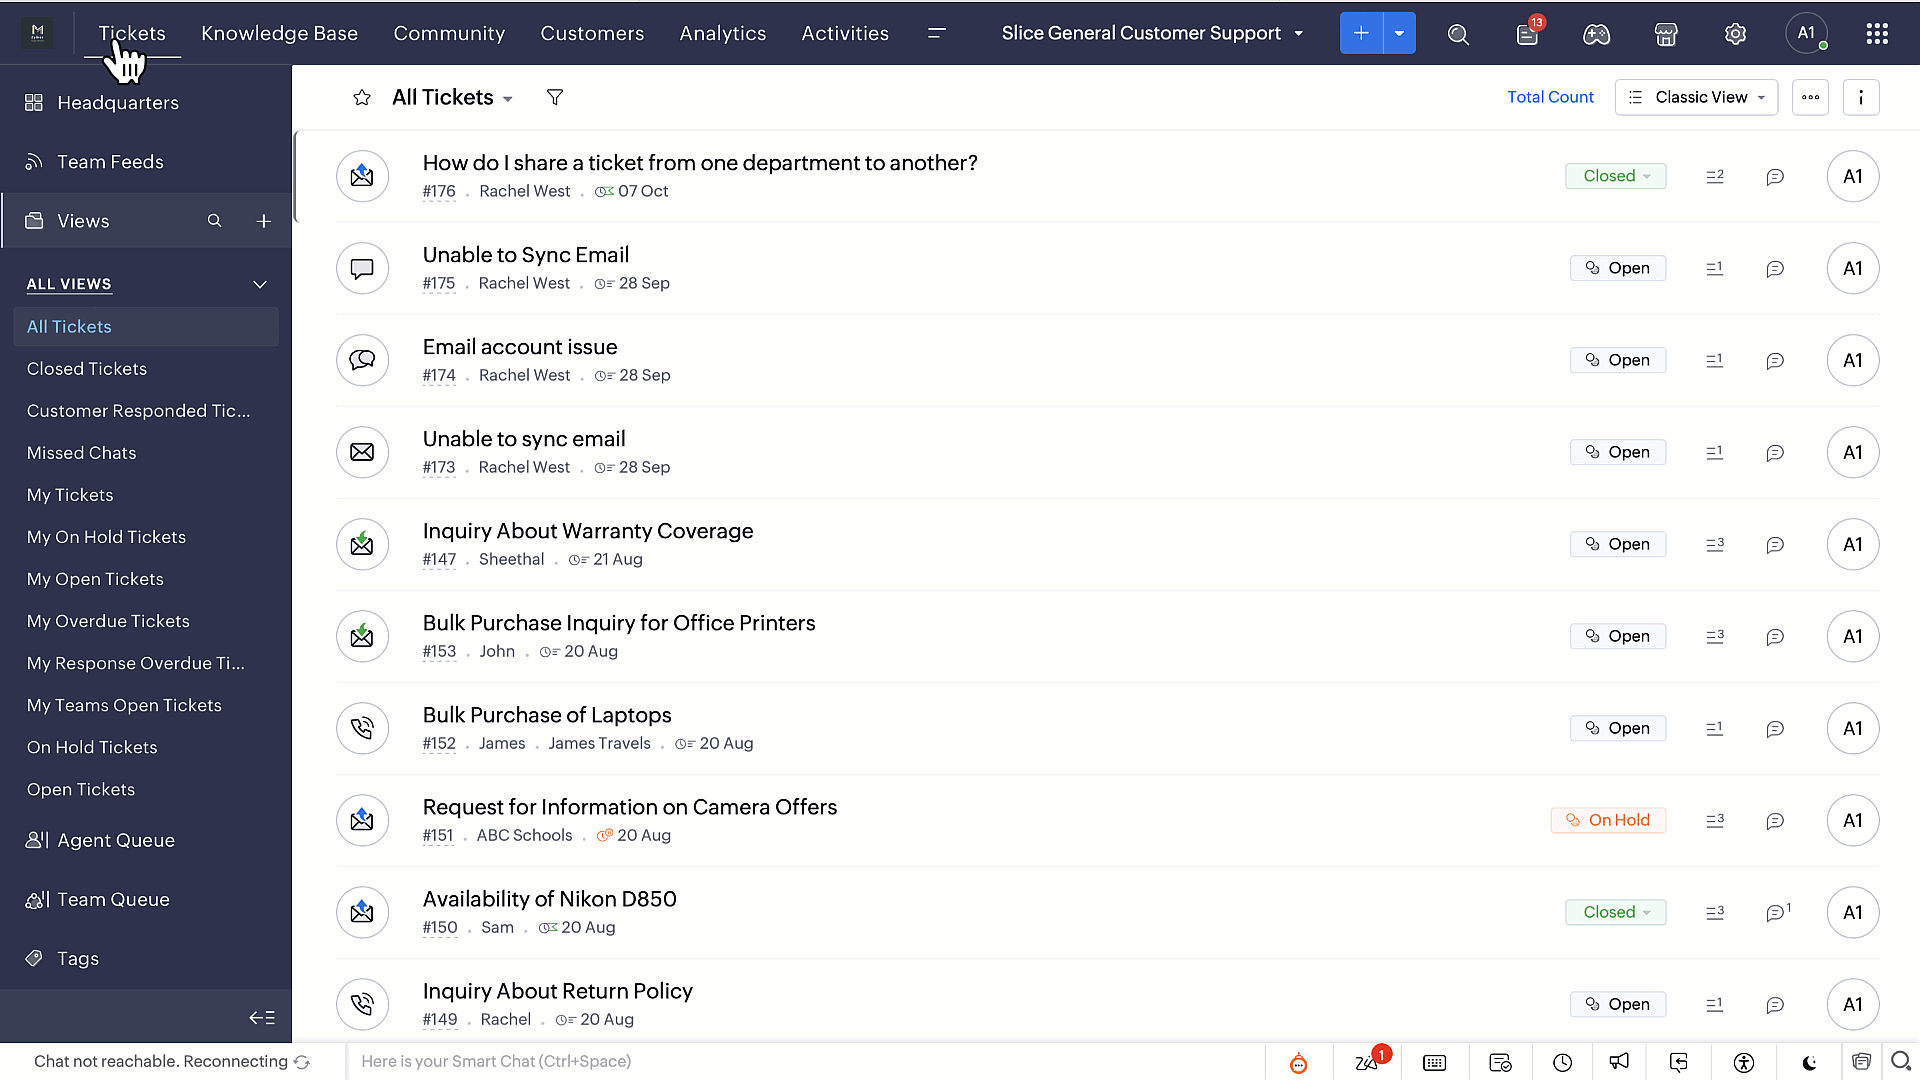Open the notifications icon with badge 13
This screenshot has height=1080, width=1920.
pos(1527,34)
